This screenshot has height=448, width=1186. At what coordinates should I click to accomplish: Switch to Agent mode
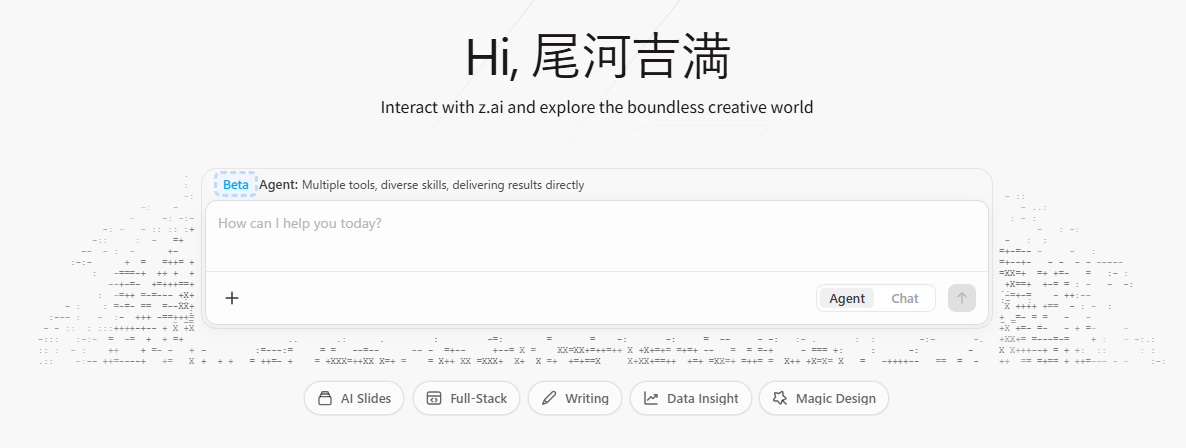tap(846, 298)
